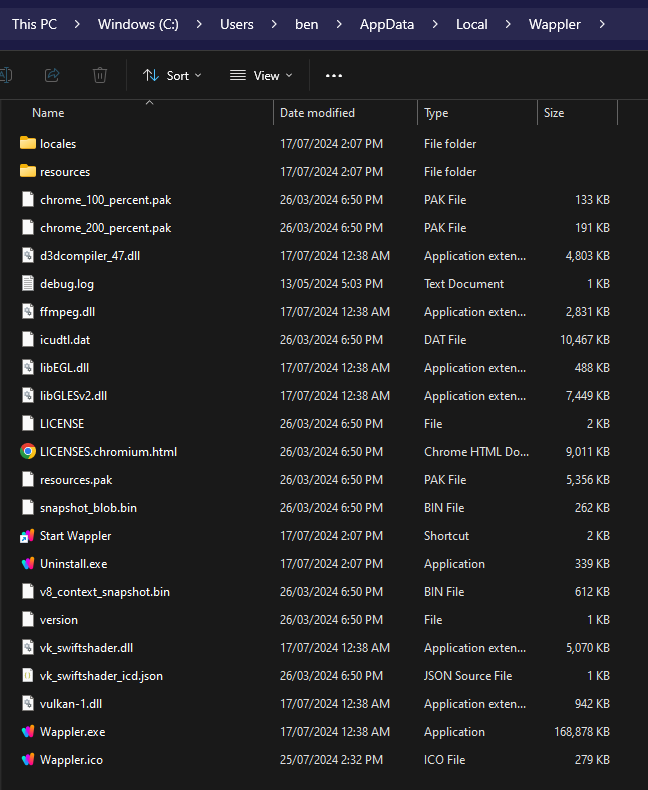Click the Start Wappler shortcut icon
This screenshot has width=648, height=790.
(28, 536)
